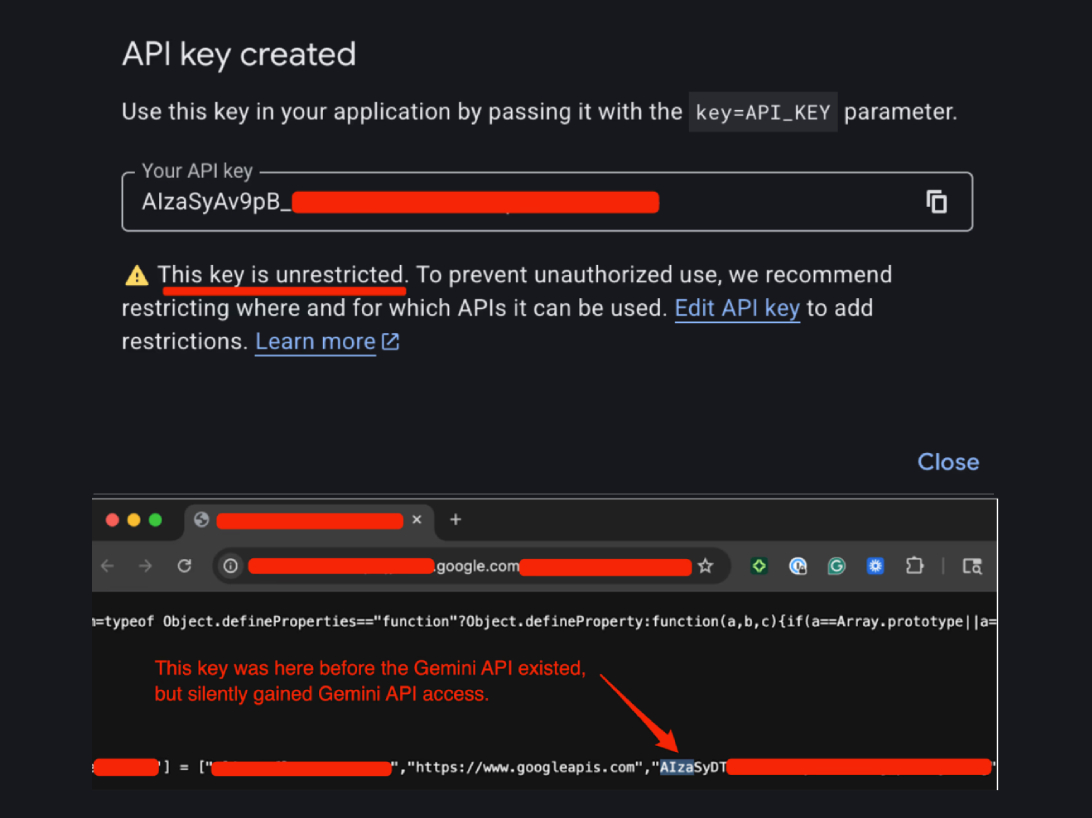Click the yellow minimize window button
This screenshot has height=818, width=1092.
click(133, 520)
